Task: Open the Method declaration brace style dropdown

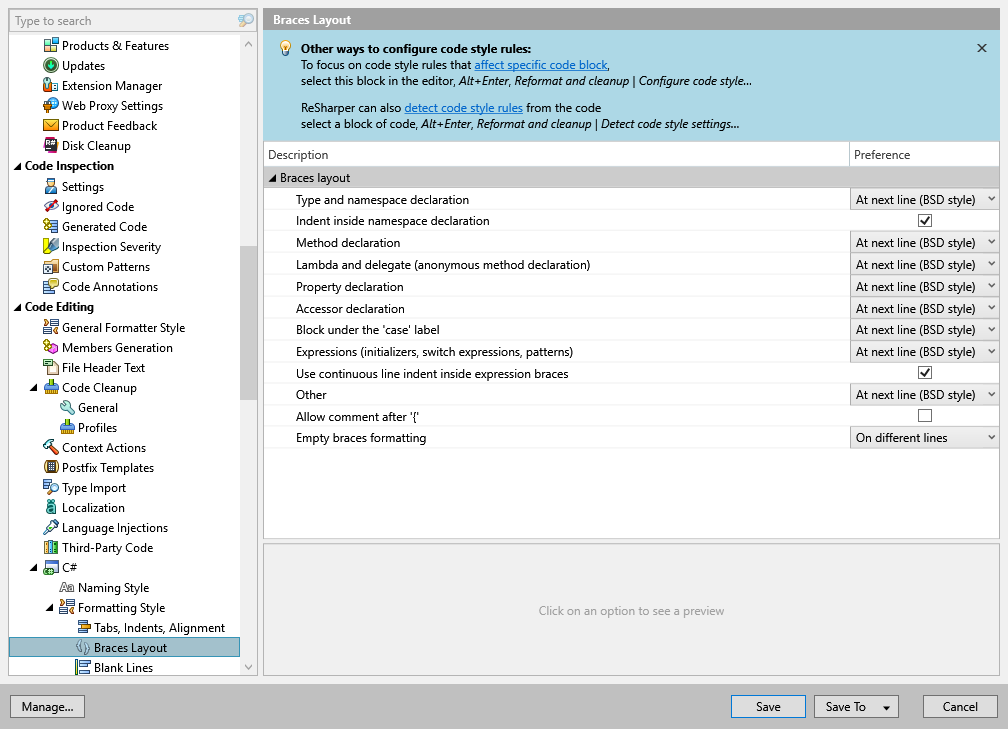Action: (x=923, y=242)
